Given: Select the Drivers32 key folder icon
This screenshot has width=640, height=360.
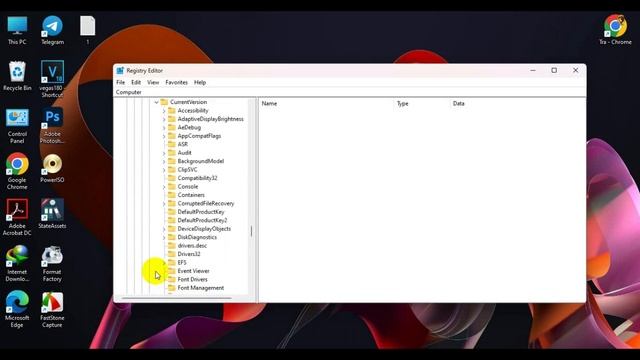Looking at the screenshot, I should coord(172,254).
